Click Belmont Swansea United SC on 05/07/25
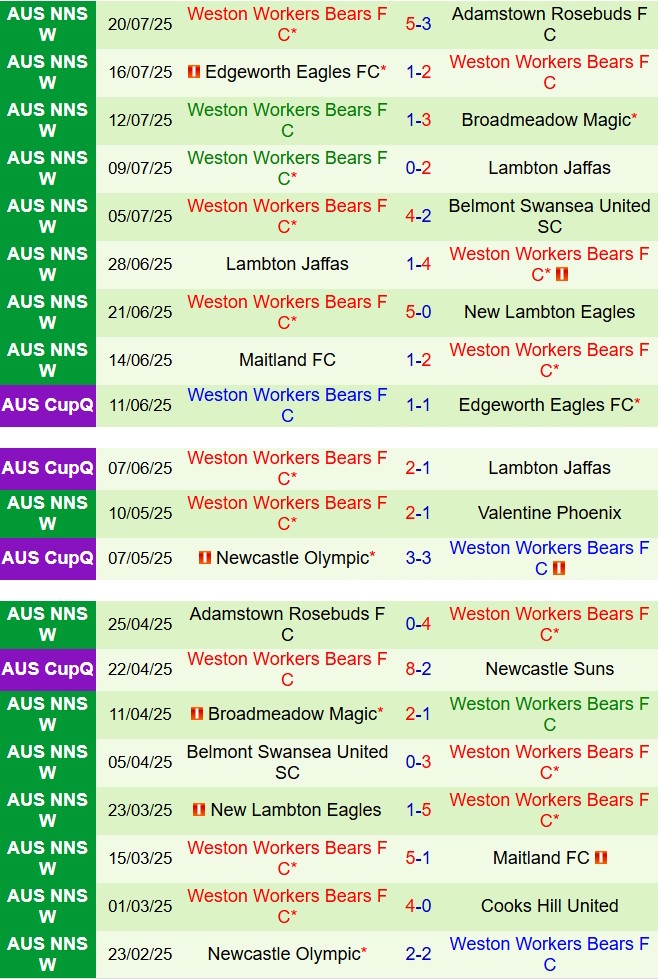 549,216
